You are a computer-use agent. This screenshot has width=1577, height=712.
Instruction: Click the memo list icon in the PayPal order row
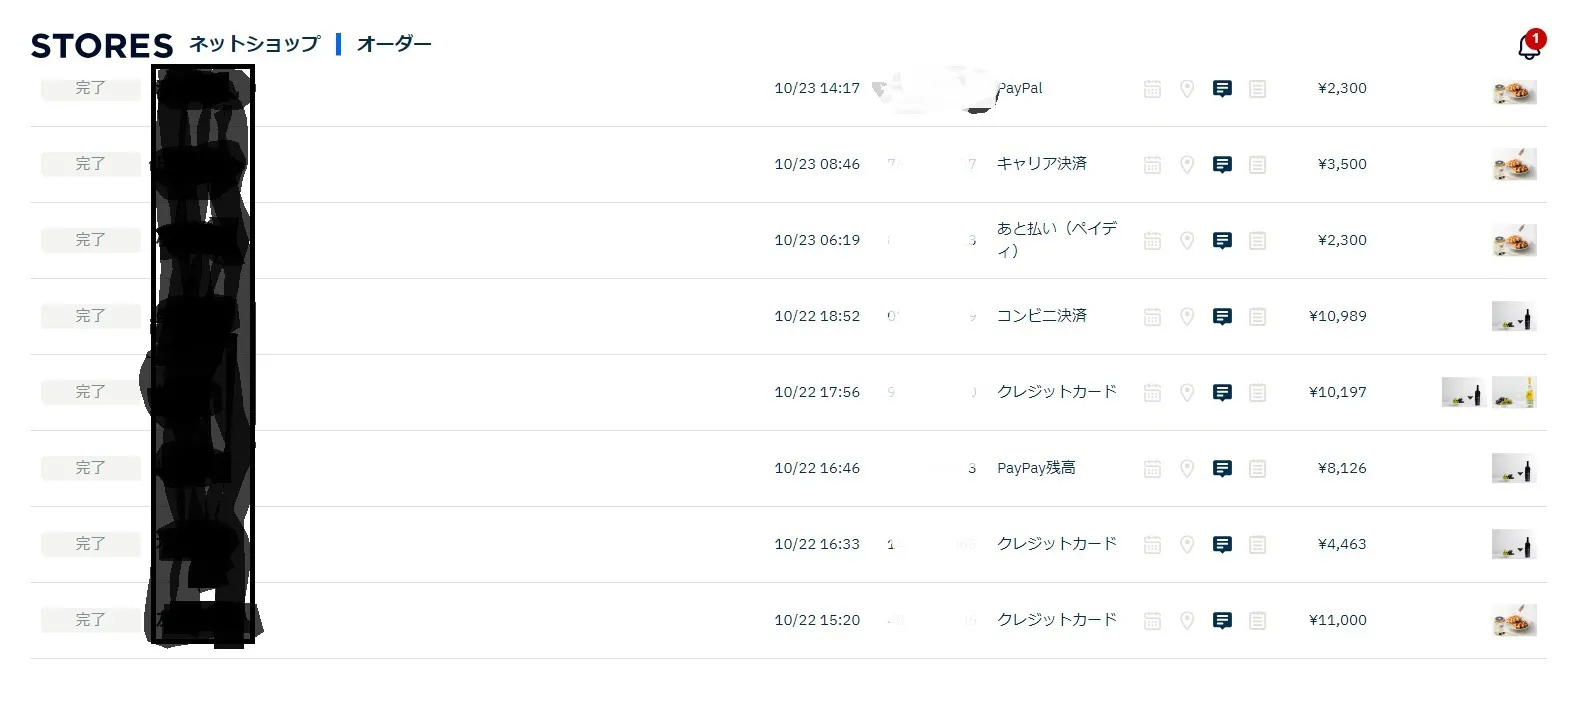tap(1258, 89)
